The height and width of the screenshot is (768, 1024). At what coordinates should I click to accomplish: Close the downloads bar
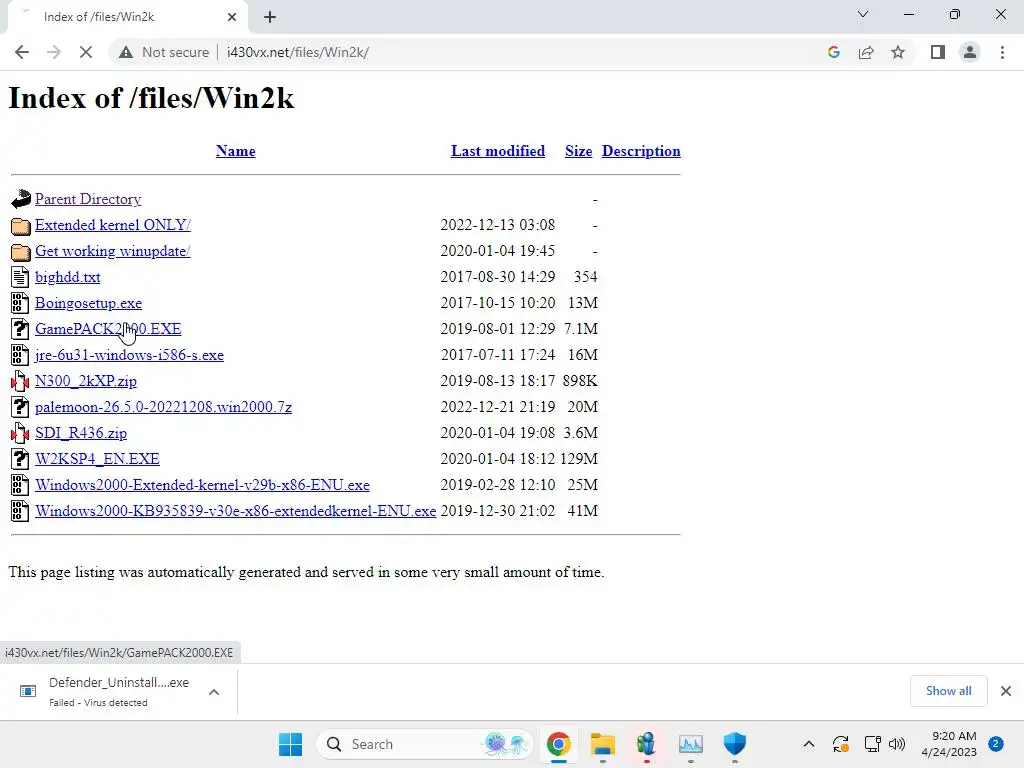[1006, 691]
